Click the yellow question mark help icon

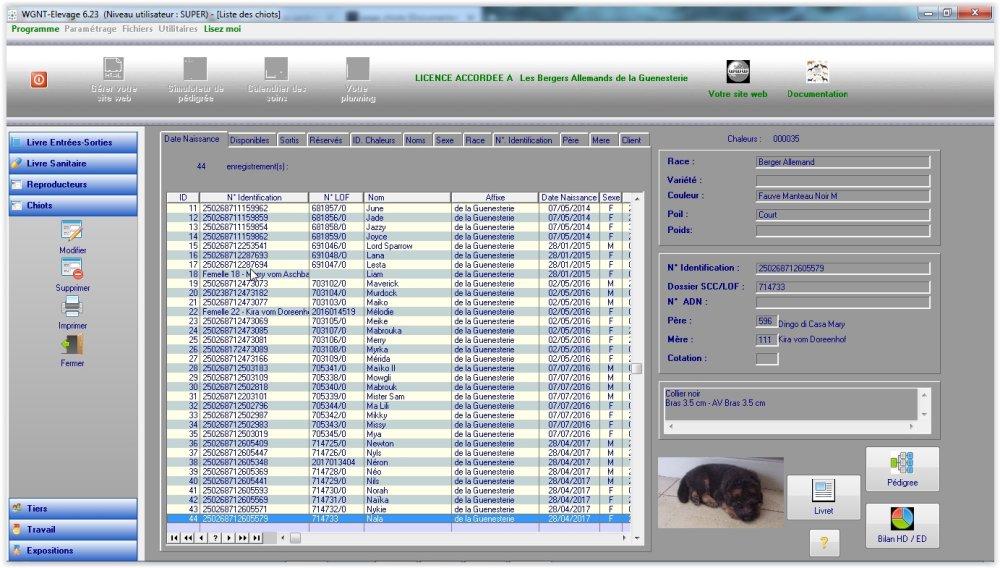[824, 543]
